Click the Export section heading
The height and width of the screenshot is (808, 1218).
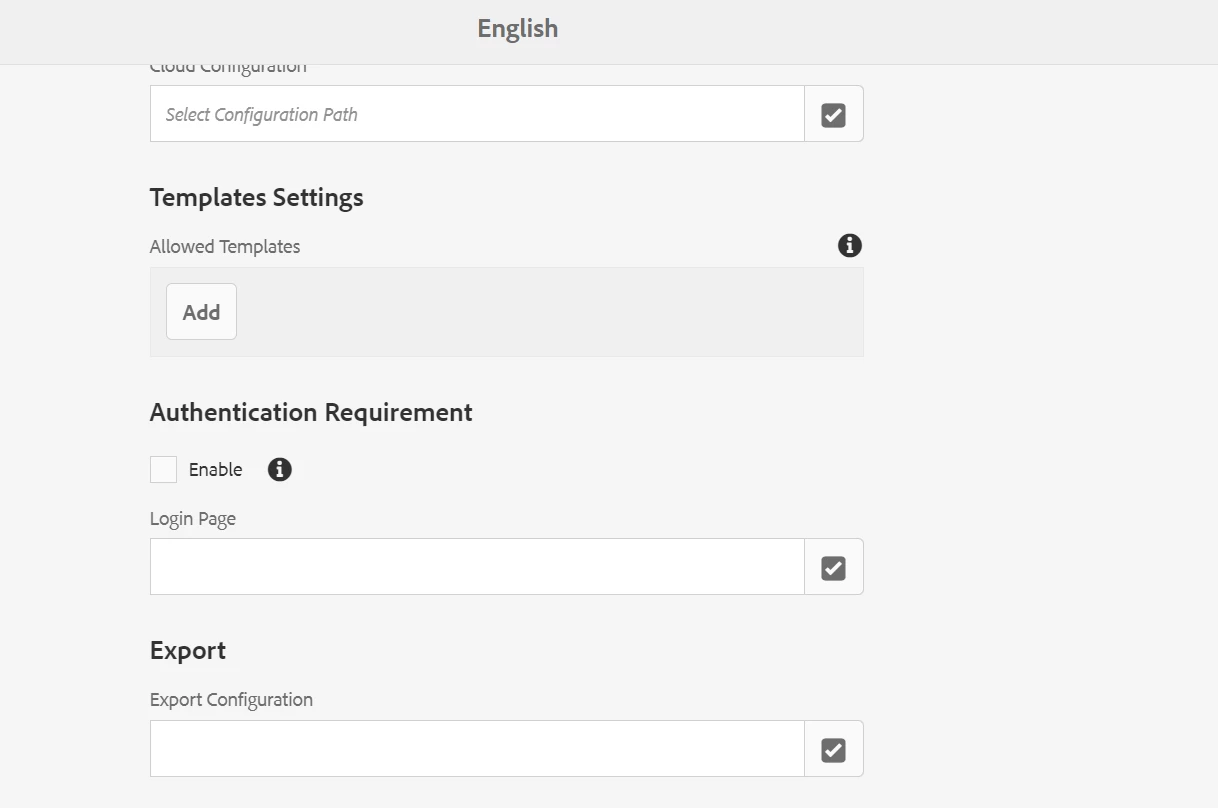coord(188,651)
